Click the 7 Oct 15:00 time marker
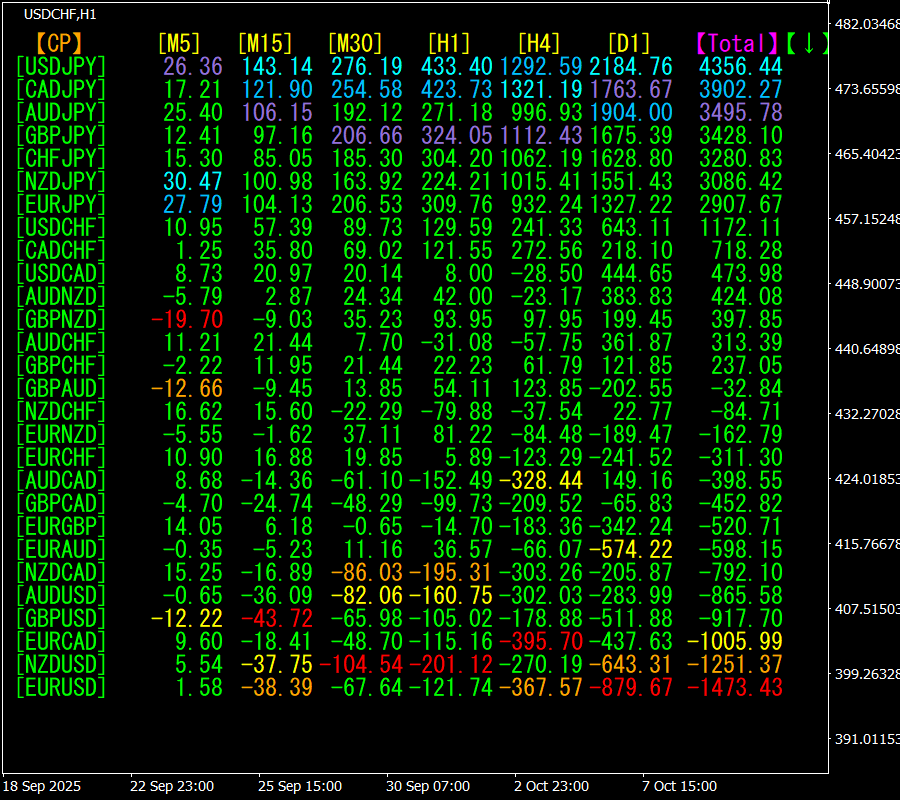Screen dimensions: 900x800 pos(679,786)
